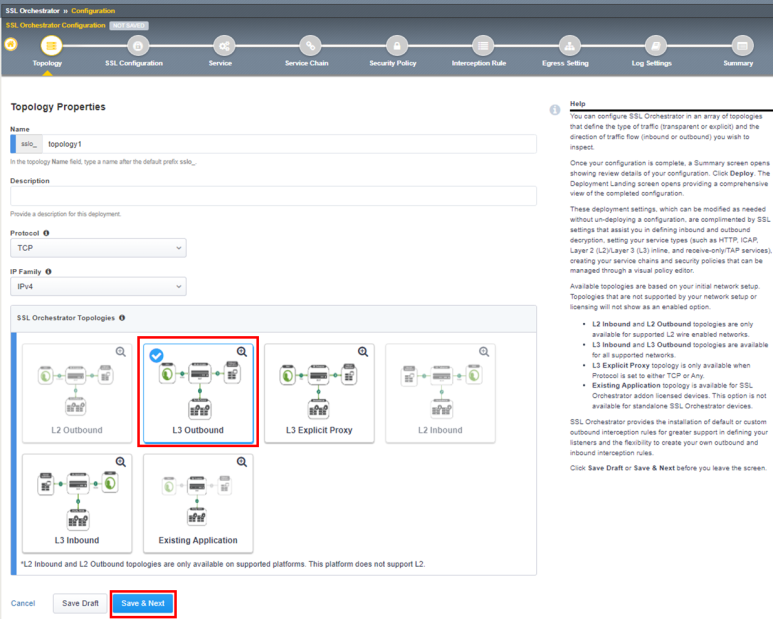Click the NOT SAVED status badge
Screen dimensions: 773x619
(129, 25)
